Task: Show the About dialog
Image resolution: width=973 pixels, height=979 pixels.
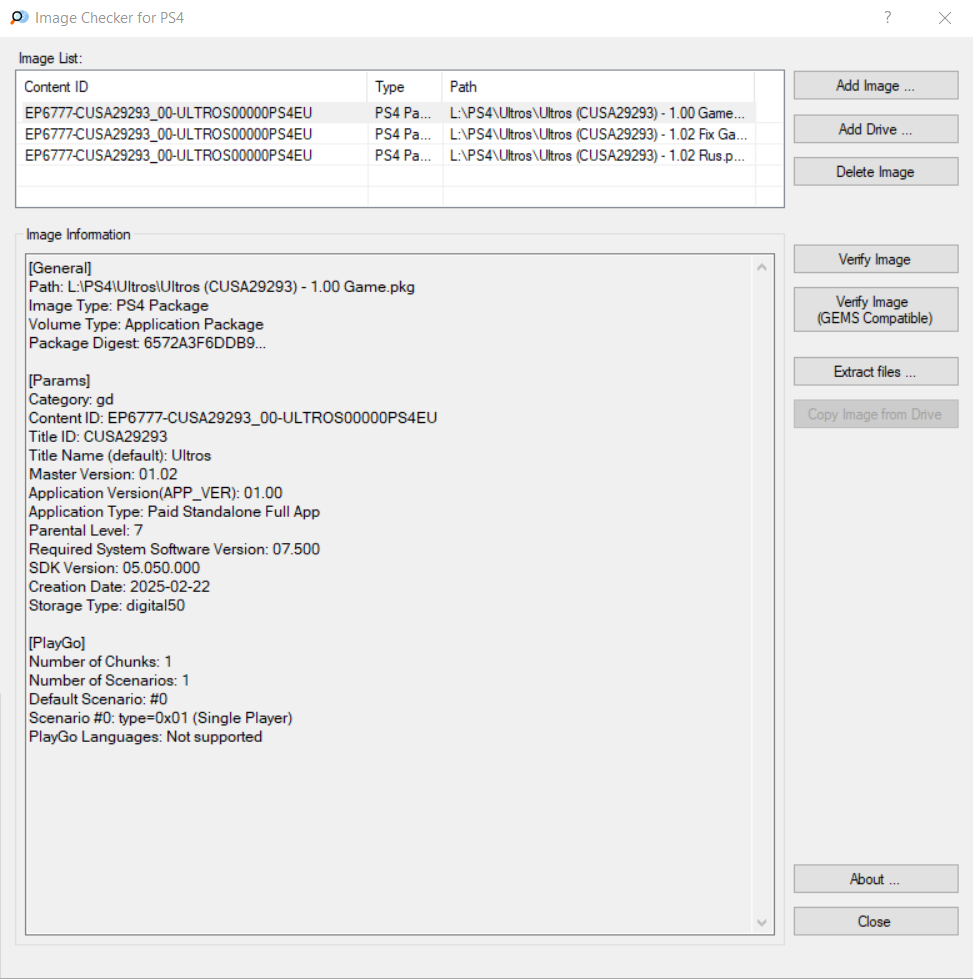Action: pos(876,879)
